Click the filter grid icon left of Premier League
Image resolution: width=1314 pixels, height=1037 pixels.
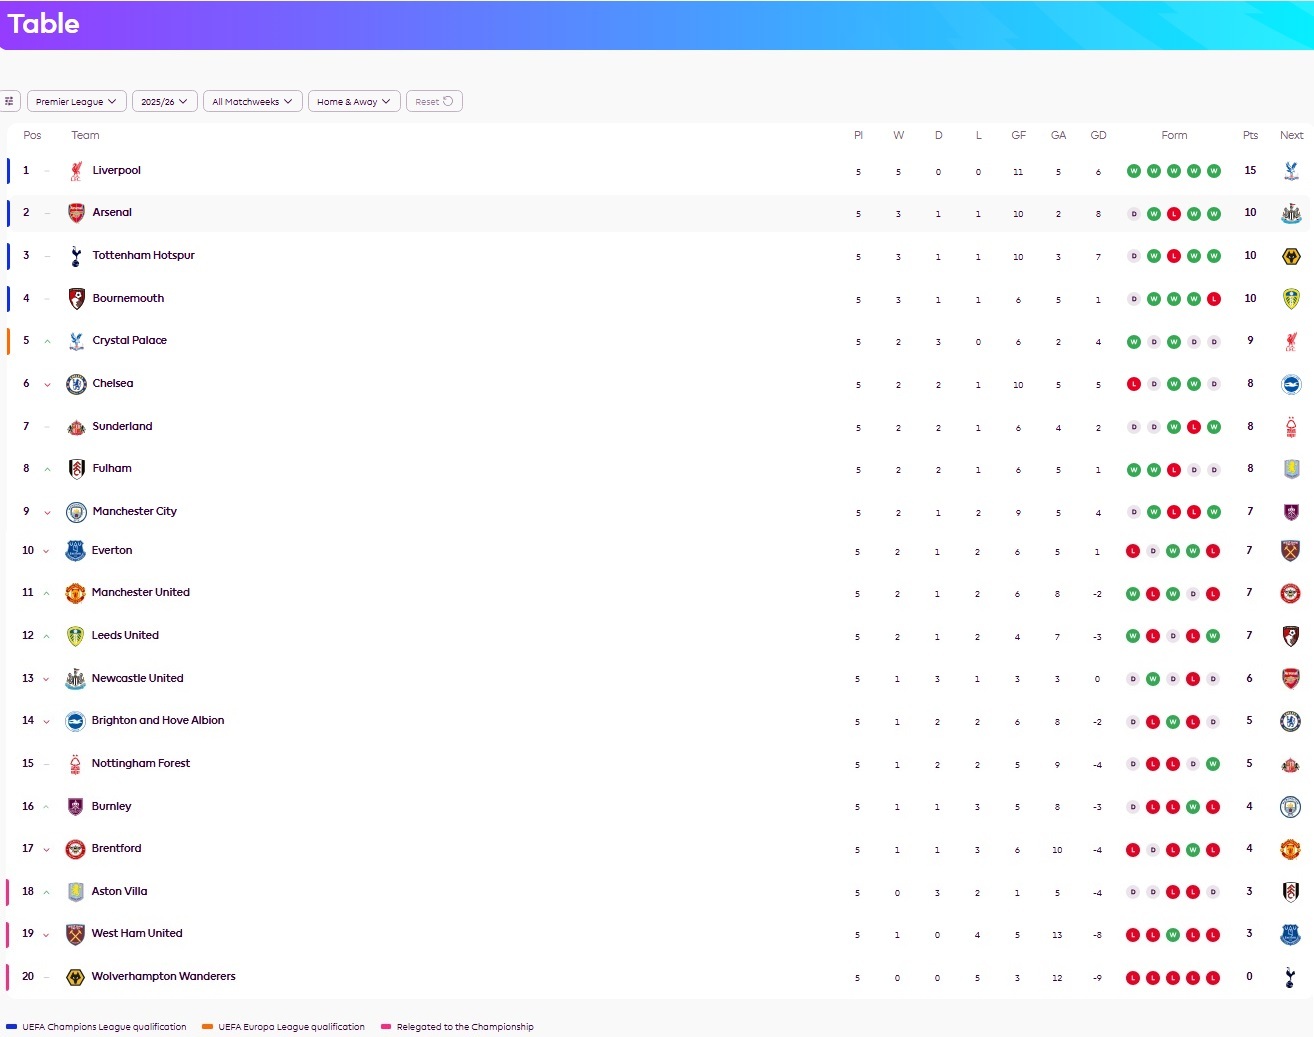click(x=9, y=101)
